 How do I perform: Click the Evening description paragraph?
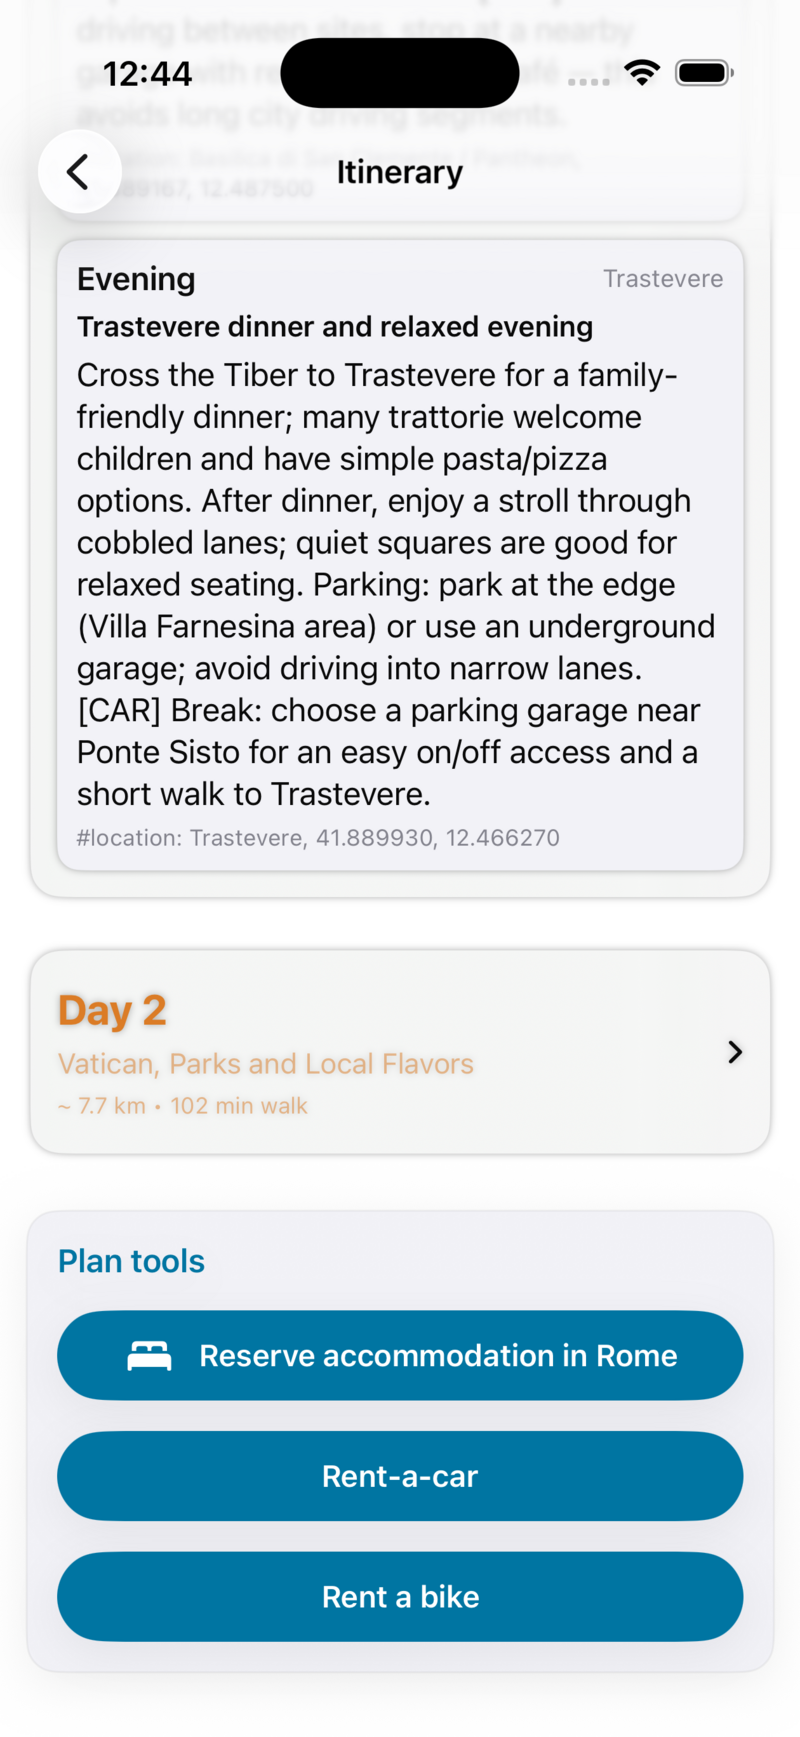[x=396, y=584]
